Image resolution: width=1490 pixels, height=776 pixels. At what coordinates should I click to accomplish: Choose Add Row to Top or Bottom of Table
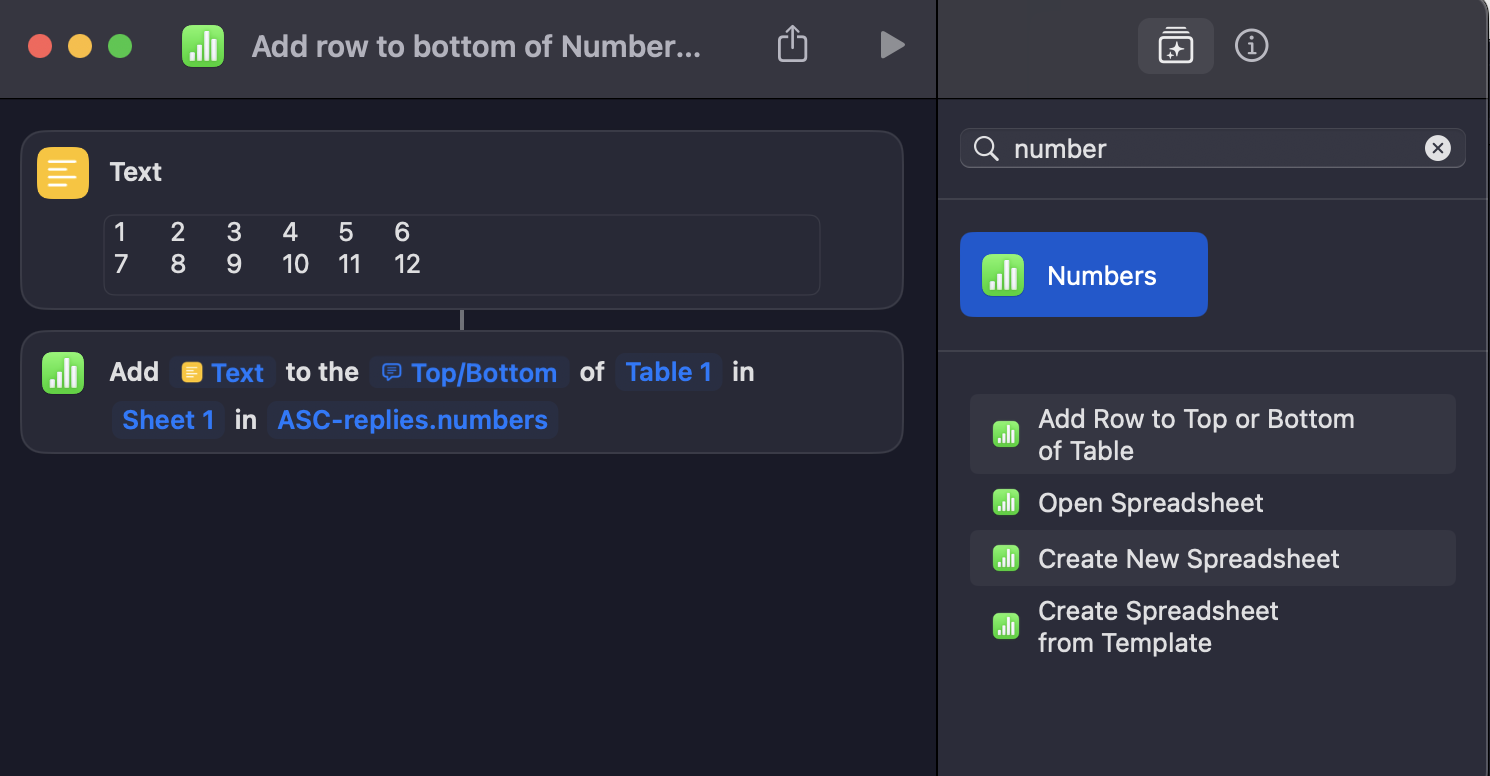click(1196, 434)
